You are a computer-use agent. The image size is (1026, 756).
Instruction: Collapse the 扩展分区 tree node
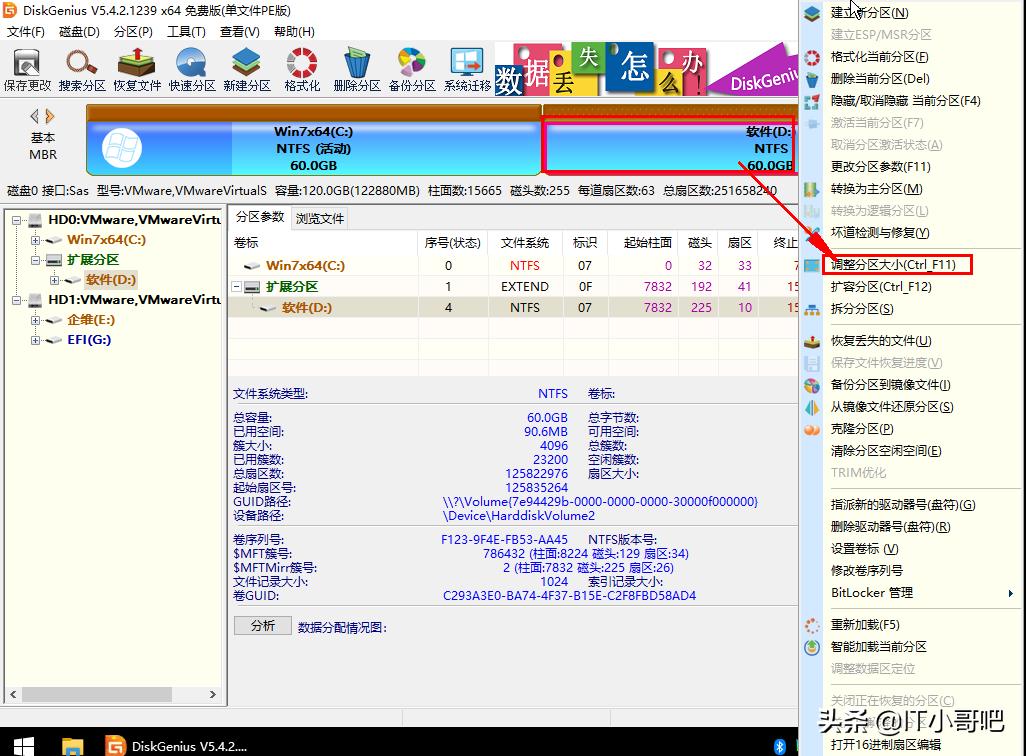[x=33, y=259]
